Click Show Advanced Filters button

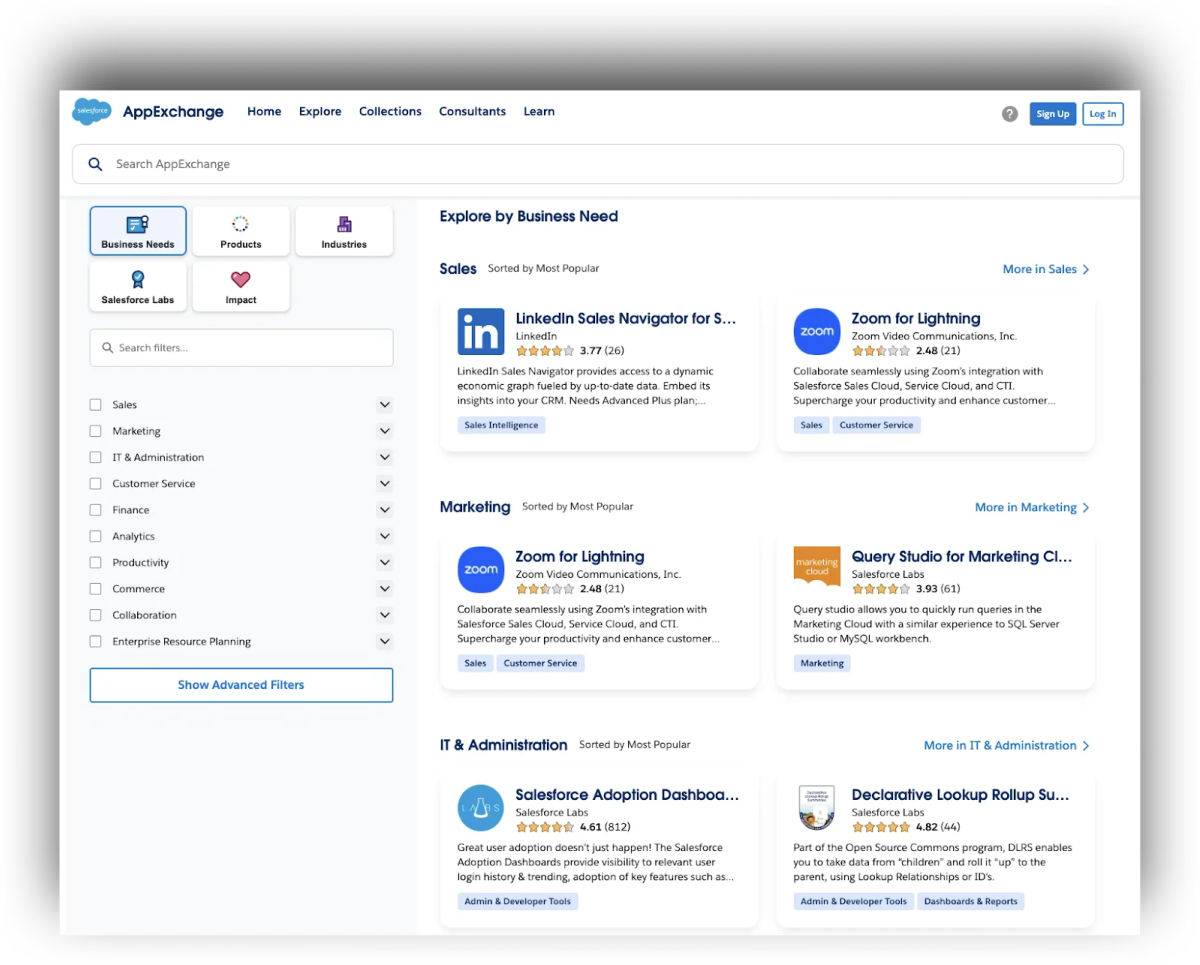click(241, 685)
